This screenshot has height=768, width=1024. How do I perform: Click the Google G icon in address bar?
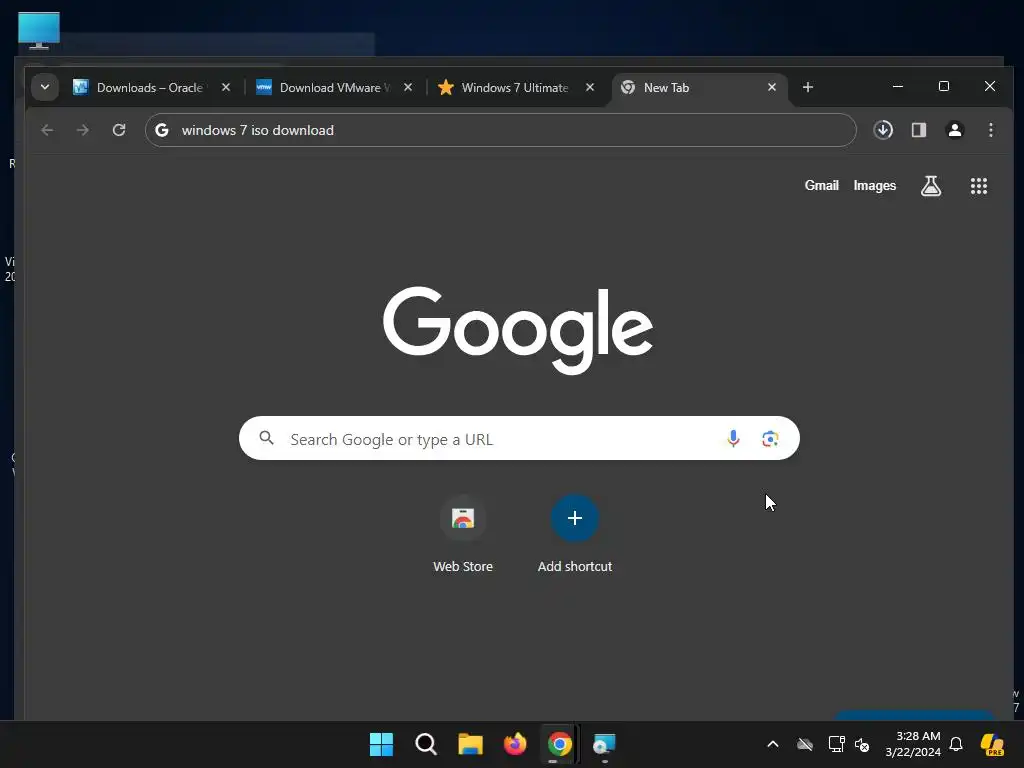(x=162, y=130)
